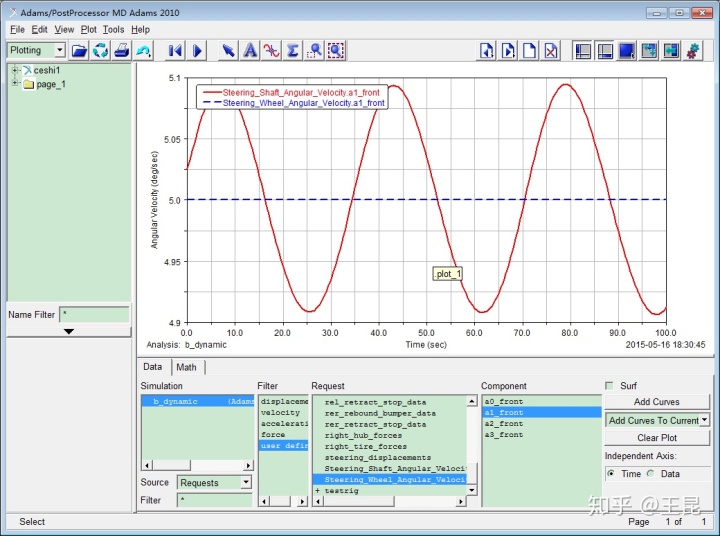720x536 pixels.
Task: Select the Time independent axis radio button
Action: point(610,474)
